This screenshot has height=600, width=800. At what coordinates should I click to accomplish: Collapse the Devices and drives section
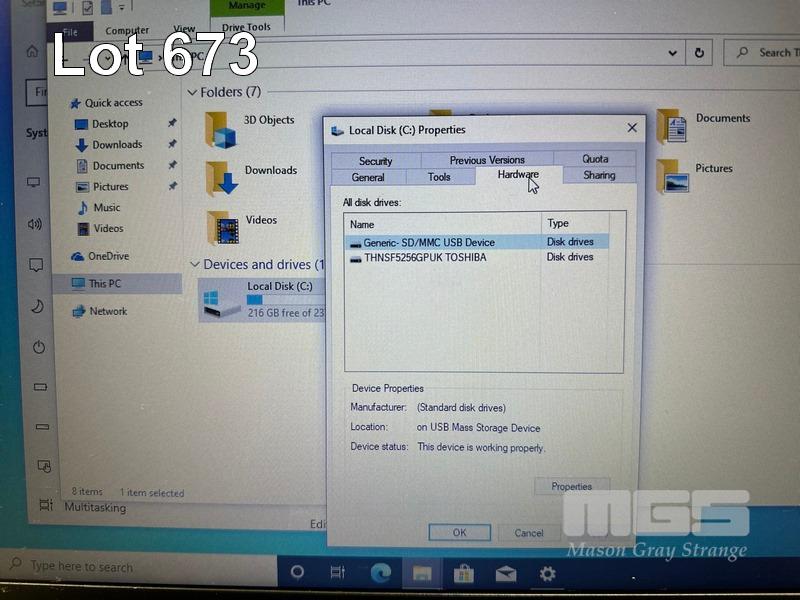(x=194, y=265)
